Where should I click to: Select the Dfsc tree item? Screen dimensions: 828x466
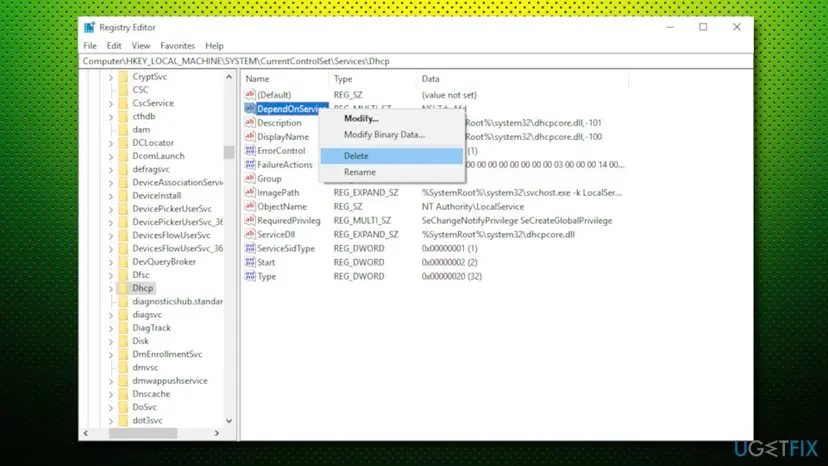tap(140, 275)
